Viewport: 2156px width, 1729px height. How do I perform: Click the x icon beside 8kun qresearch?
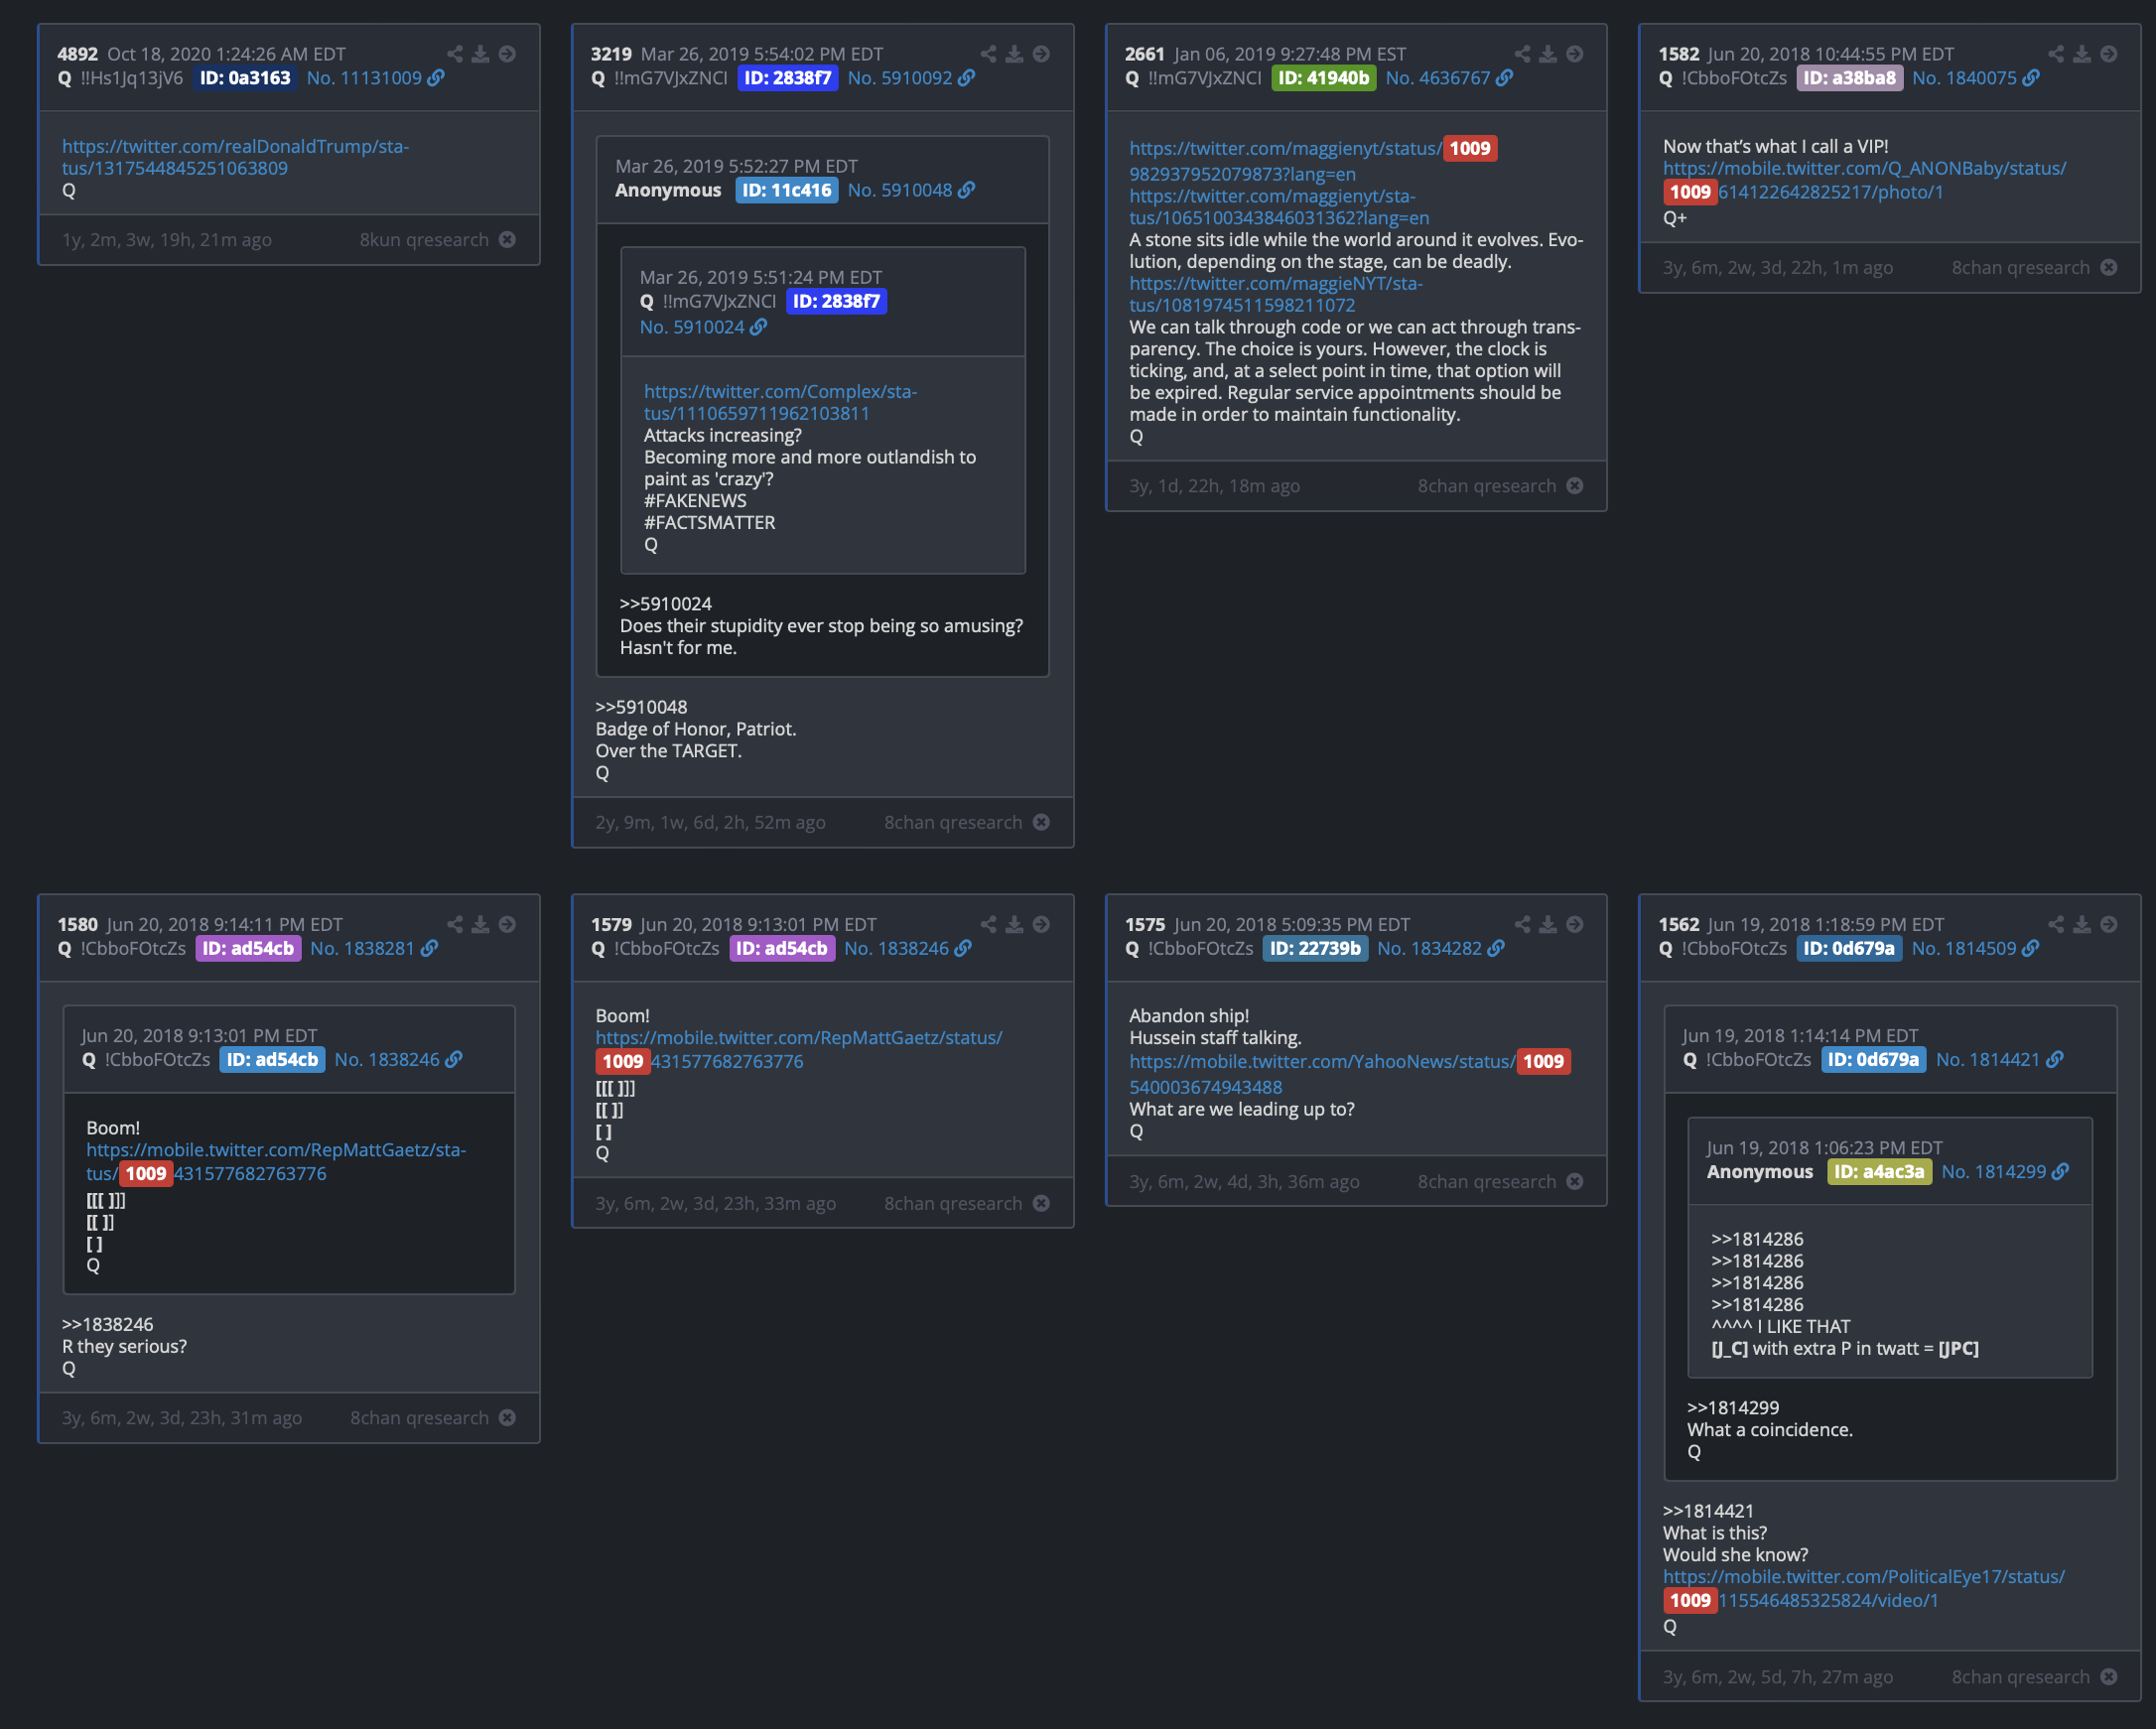click(x=508, y=240)
